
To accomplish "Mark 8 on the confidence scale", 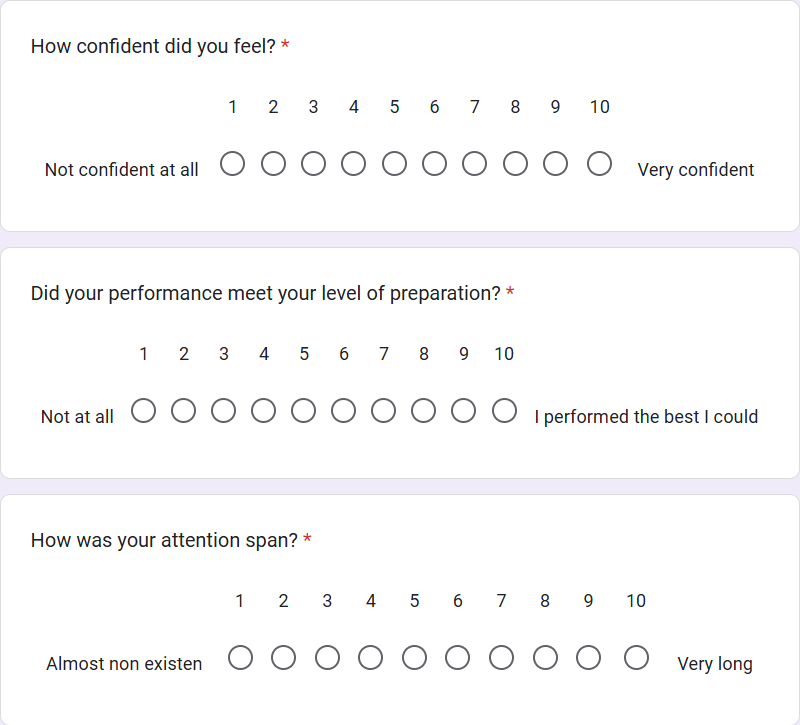I will coord(515,164).
